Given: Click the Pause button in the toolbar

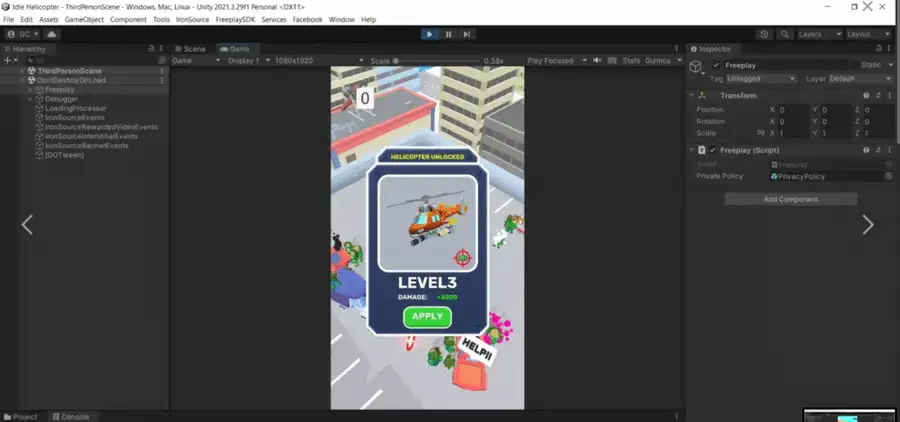Looking at the screenshot, I should pos(448,34).
